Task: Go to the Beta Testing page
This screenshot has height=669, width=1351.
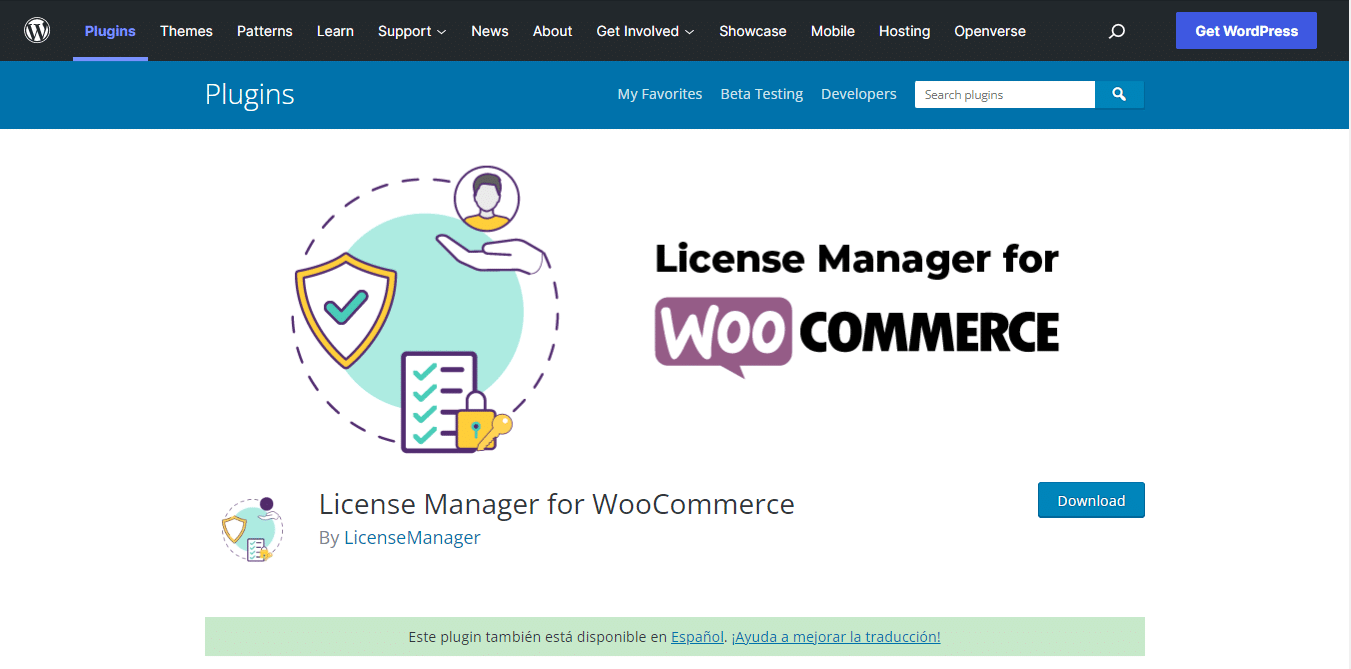Action: point(761,93)
